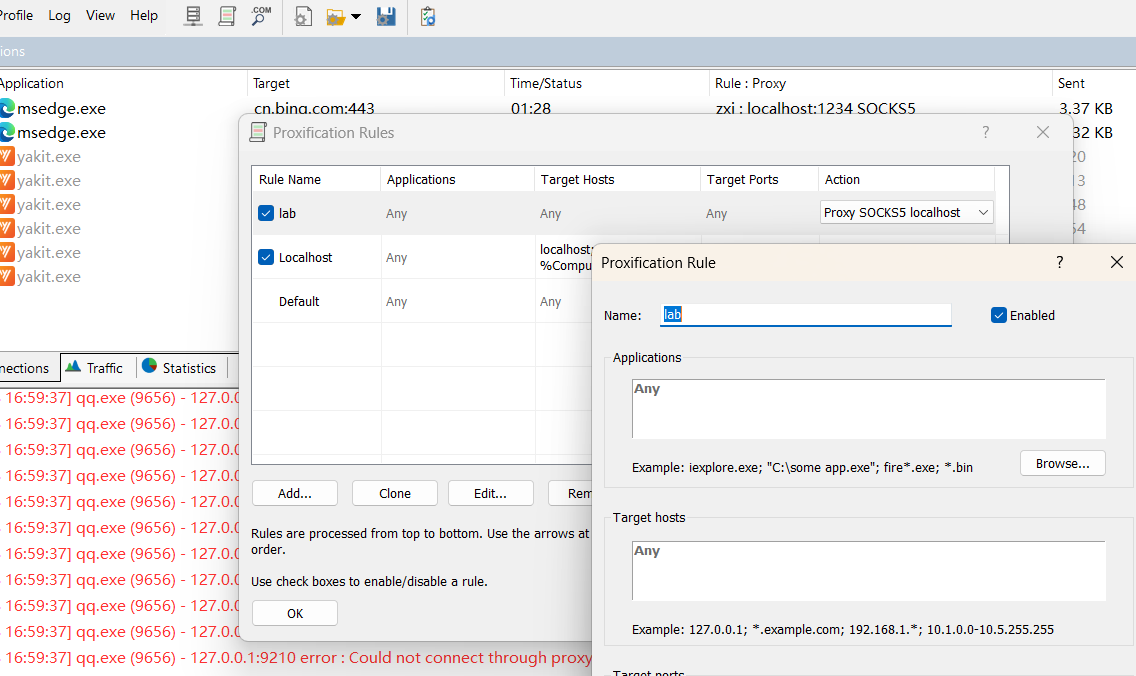Click zxi : localhost:1234 SOCKS5 cell
The height and width of the screenshot is (676, 1136).
(x=815, y=109)
